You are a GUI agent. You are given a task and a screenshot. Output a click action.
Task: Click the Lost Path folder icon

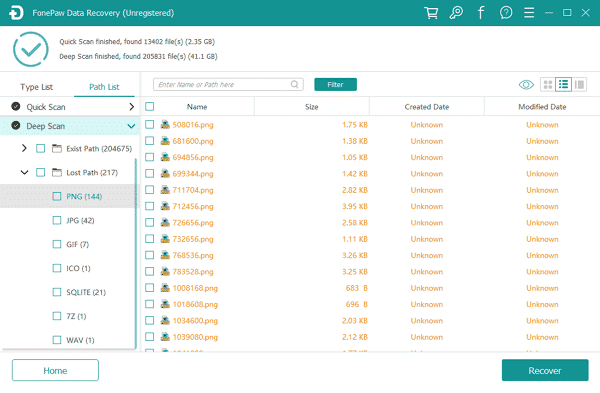coord(57,173)
